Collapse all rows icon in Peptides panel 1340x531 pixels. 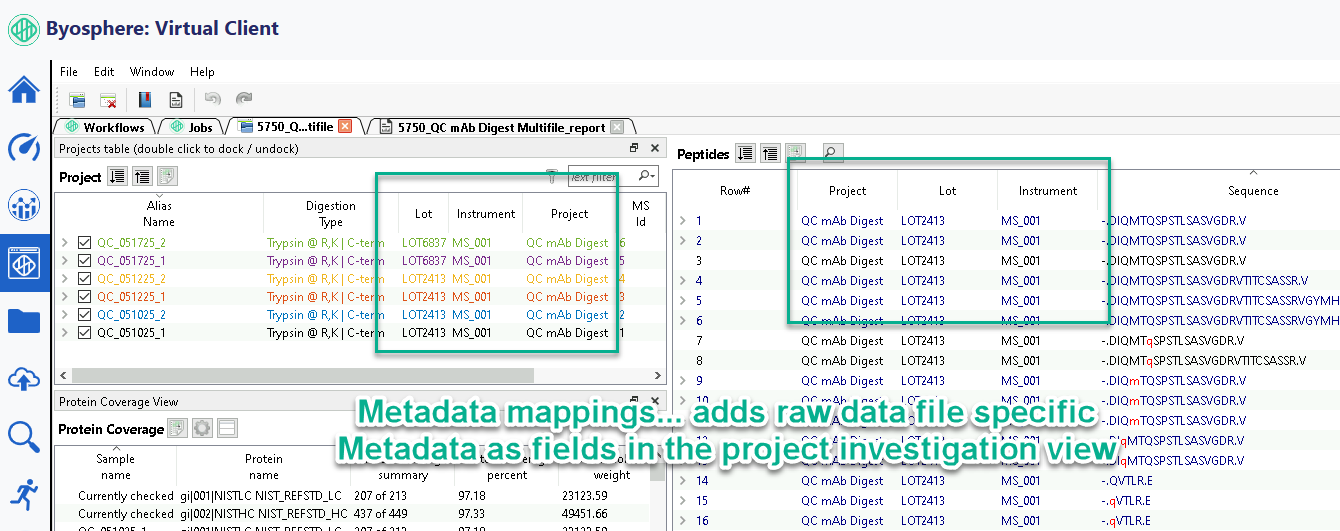coord(770,153)
